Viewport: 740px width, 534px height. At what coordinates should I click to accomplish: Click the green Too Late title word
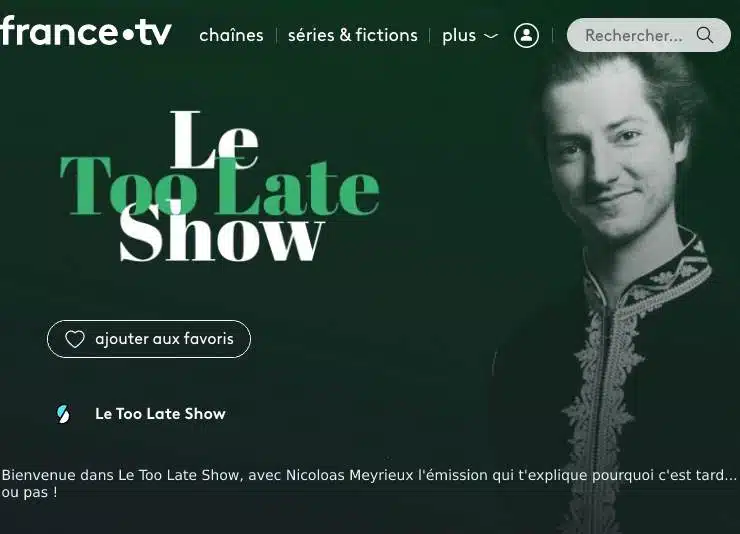tap(220, 186)
